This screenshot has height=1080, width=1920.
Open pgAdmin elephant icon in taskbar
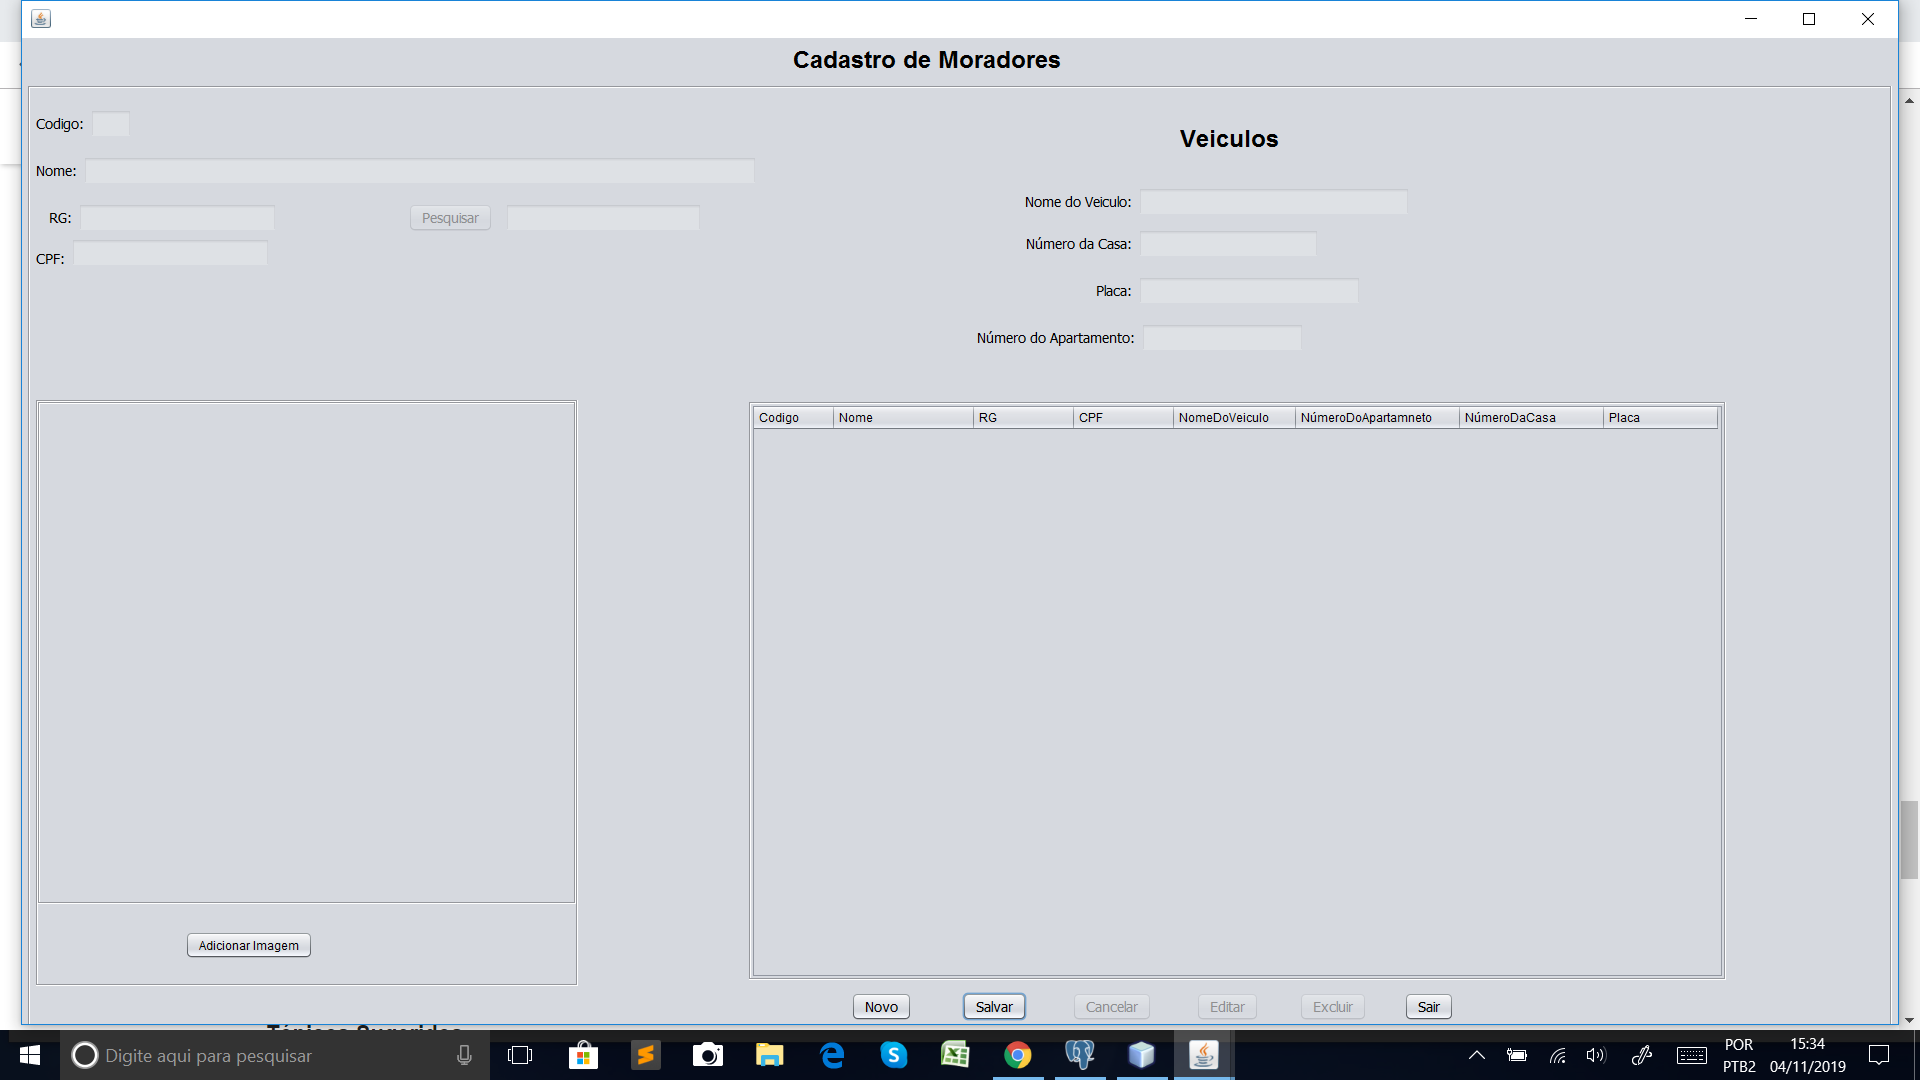[1079, 1055]
